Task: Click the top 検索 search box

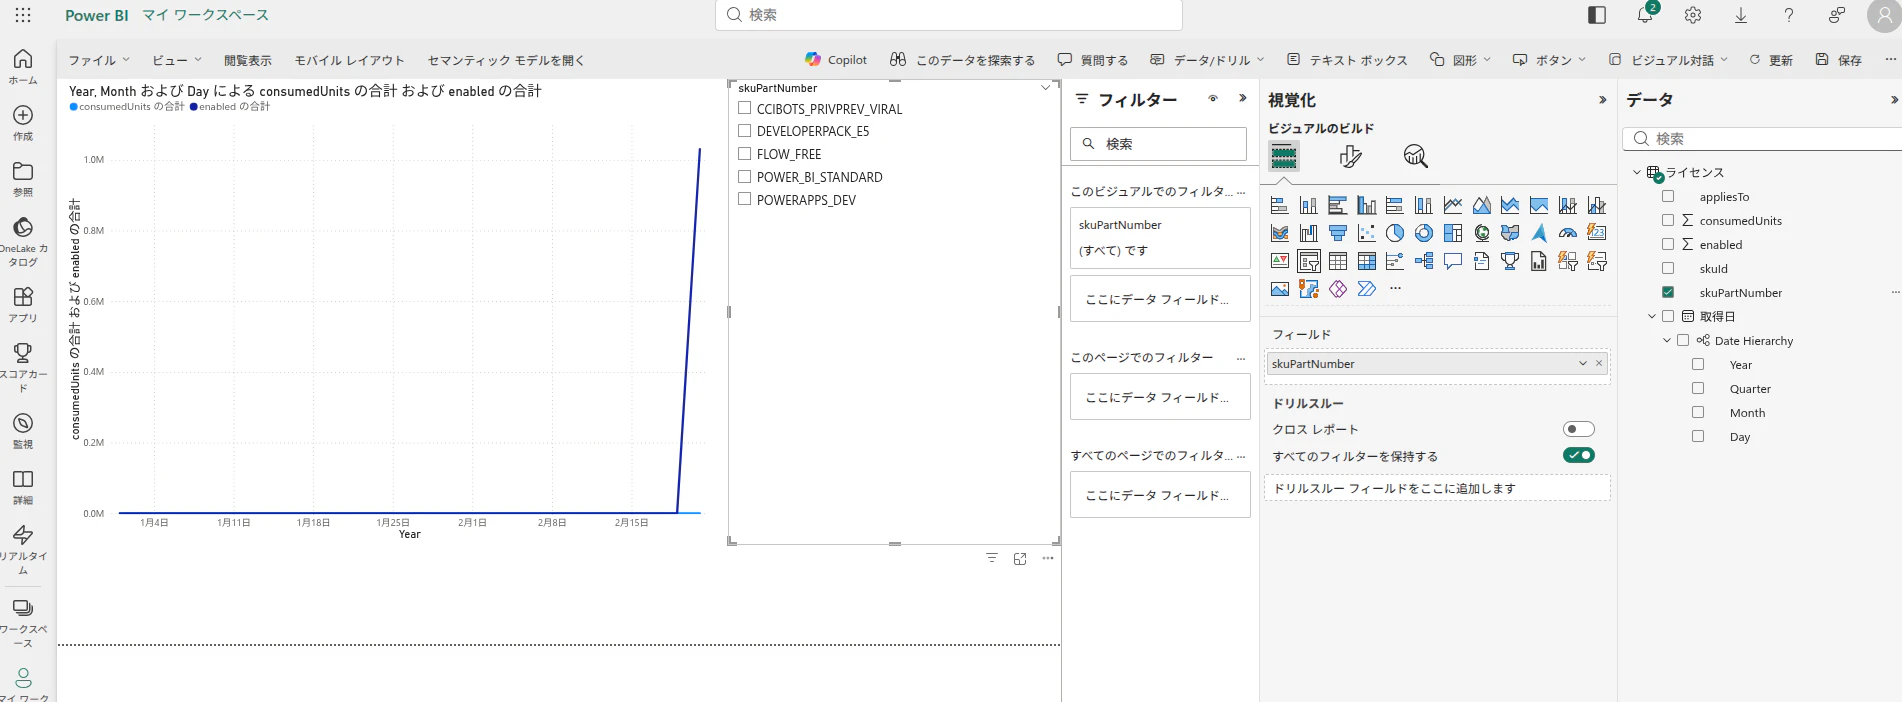Action: coord(949,15)
